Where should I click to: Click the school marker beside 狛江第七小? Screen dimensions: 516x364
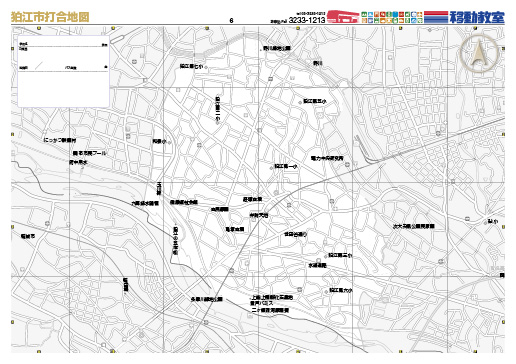point(206,67)
